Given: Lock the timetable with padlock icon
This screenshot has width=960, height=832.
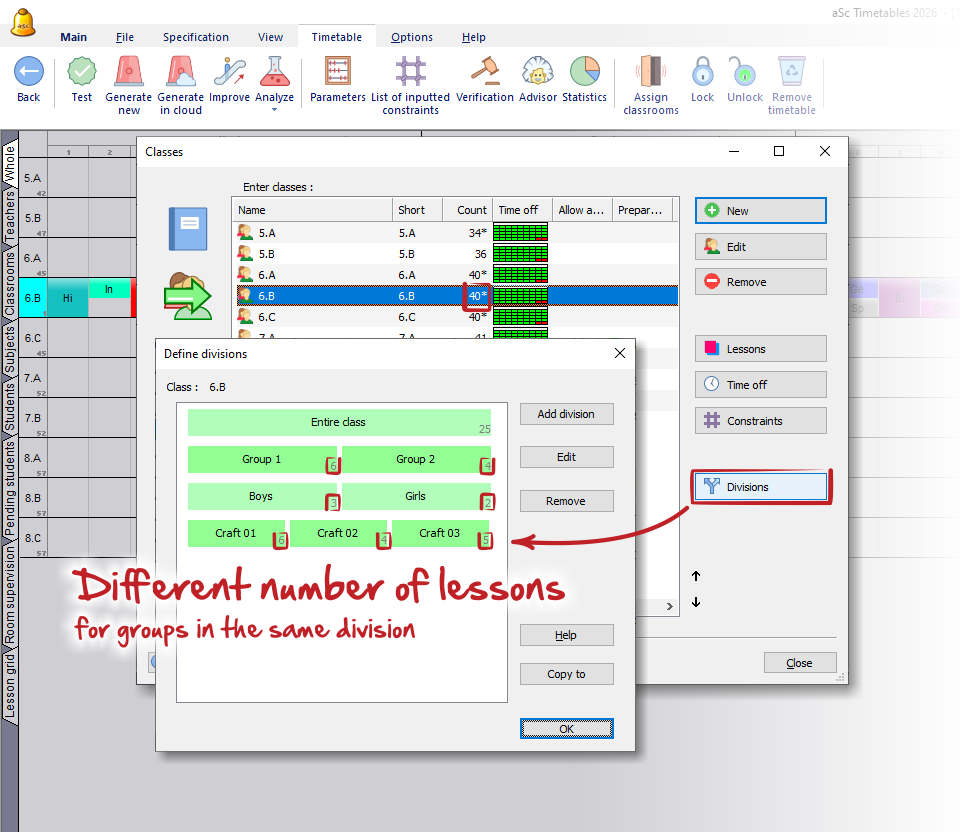Looking at the screenshot, I should pos(702,73).
